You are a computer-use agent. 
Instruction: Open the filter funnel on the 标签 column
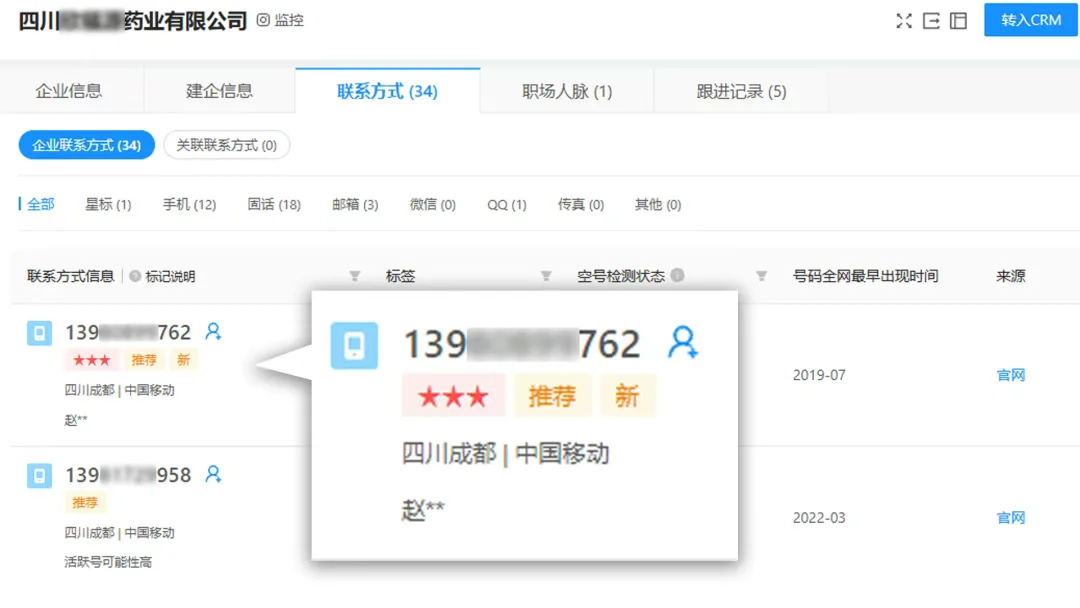click(x=546, y=276)
